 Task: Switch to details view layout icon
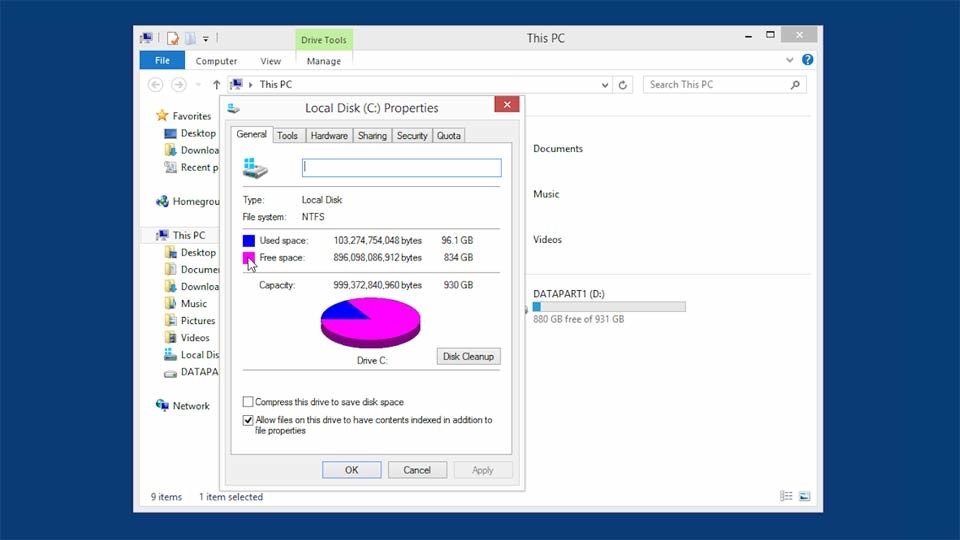click(786, 496)
